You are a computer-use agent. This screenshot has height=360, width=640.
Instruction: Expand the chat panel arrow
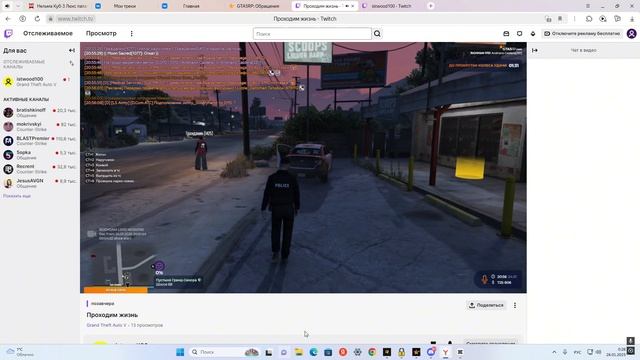pos(535,50)
